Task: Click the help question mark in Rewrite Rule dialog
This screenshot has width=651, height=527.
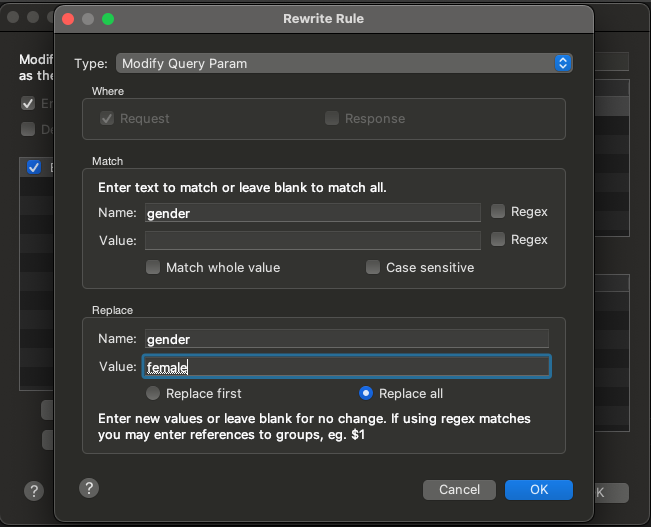Action: click(x=89, y=488)
